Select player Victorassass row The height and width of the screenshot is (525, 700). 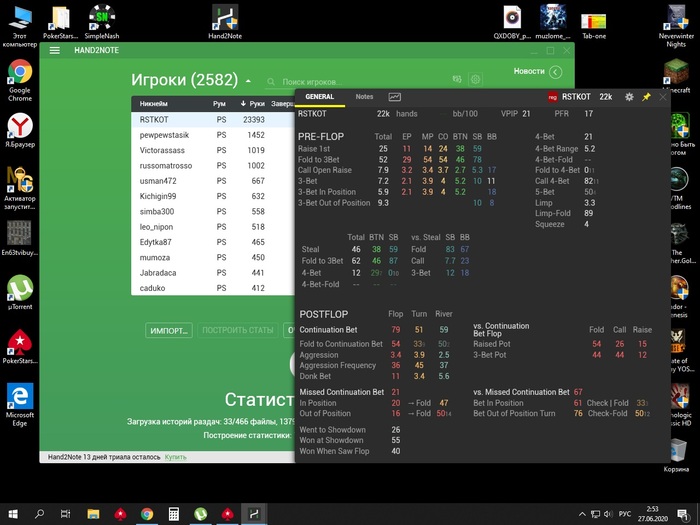pos(213,150)
